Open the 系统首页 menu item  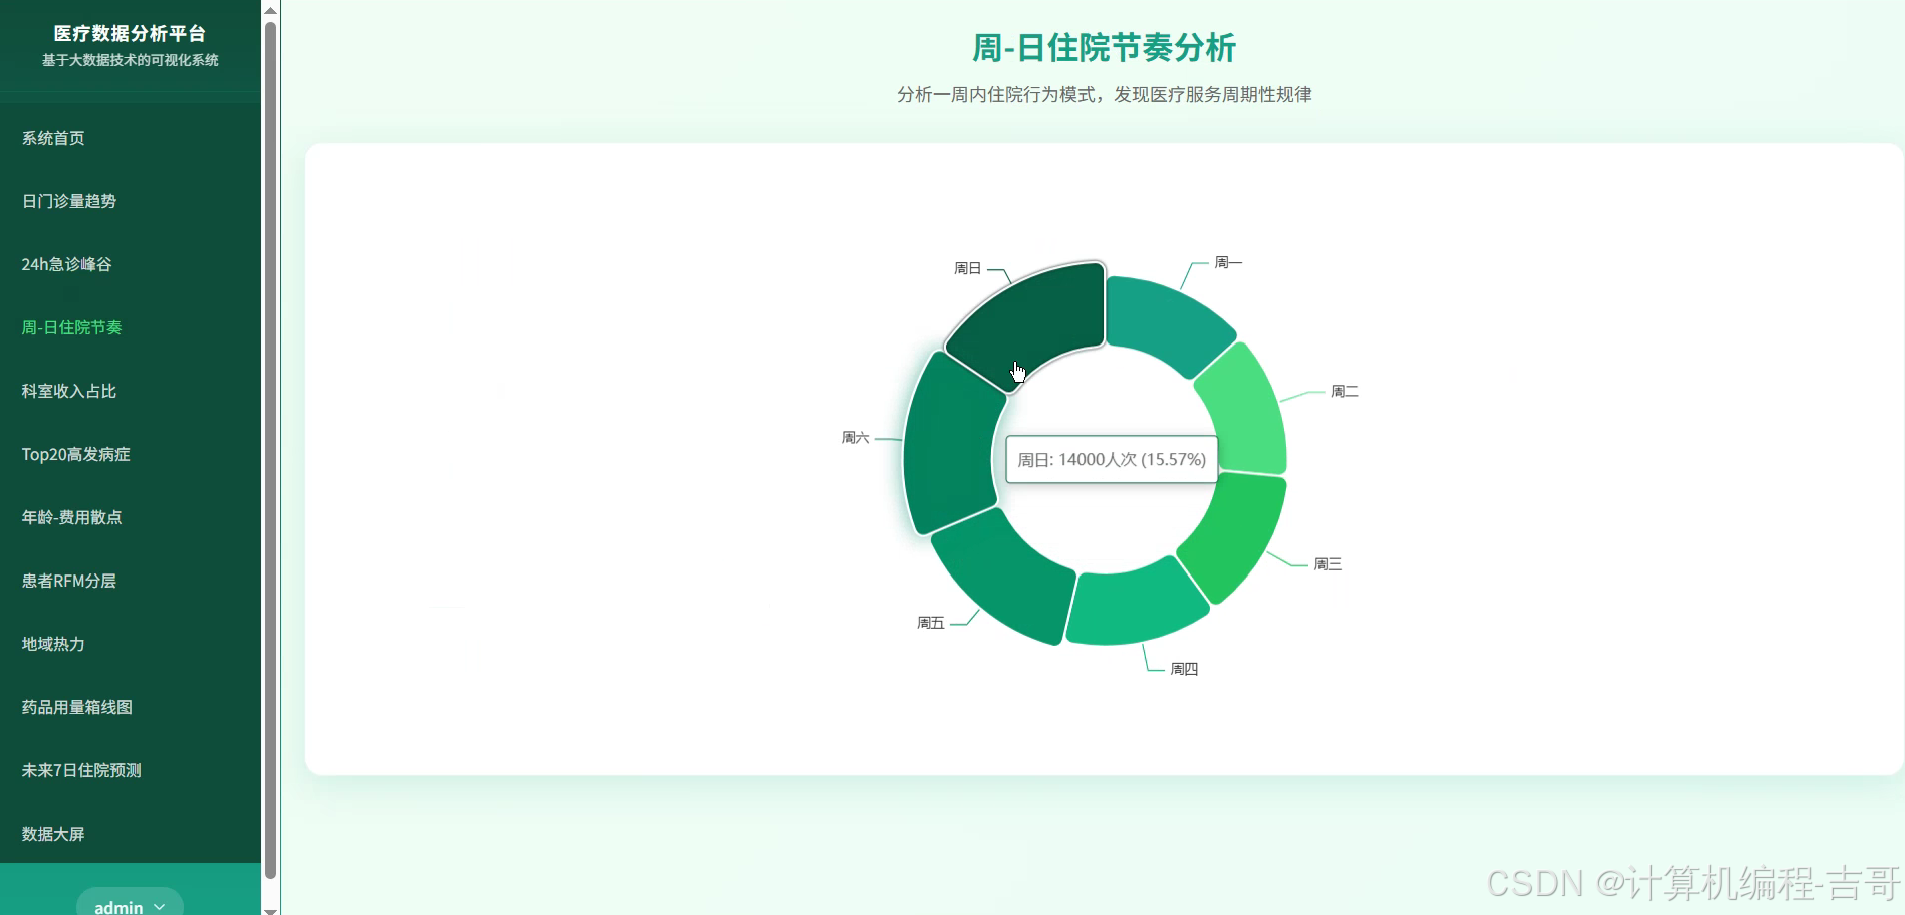pos(53,138)
